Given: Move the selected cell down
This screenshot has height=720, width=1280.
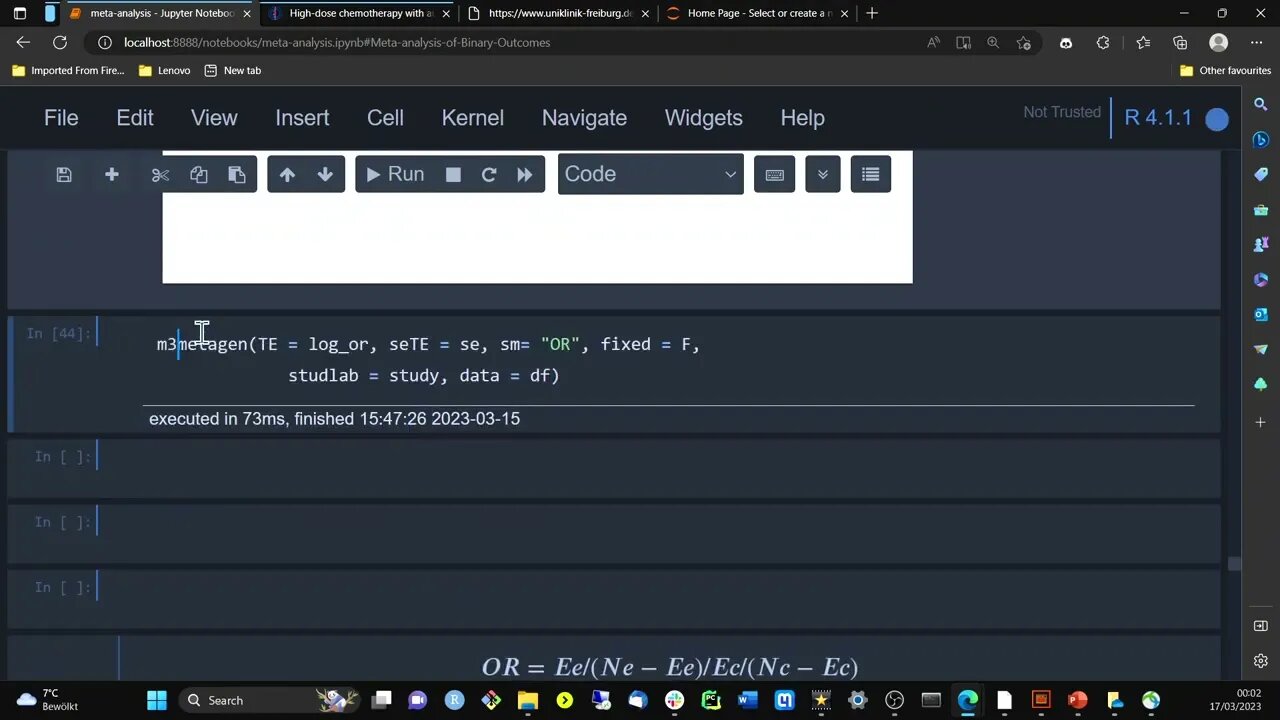Looking at the screenshot, I should coord(325,174).
